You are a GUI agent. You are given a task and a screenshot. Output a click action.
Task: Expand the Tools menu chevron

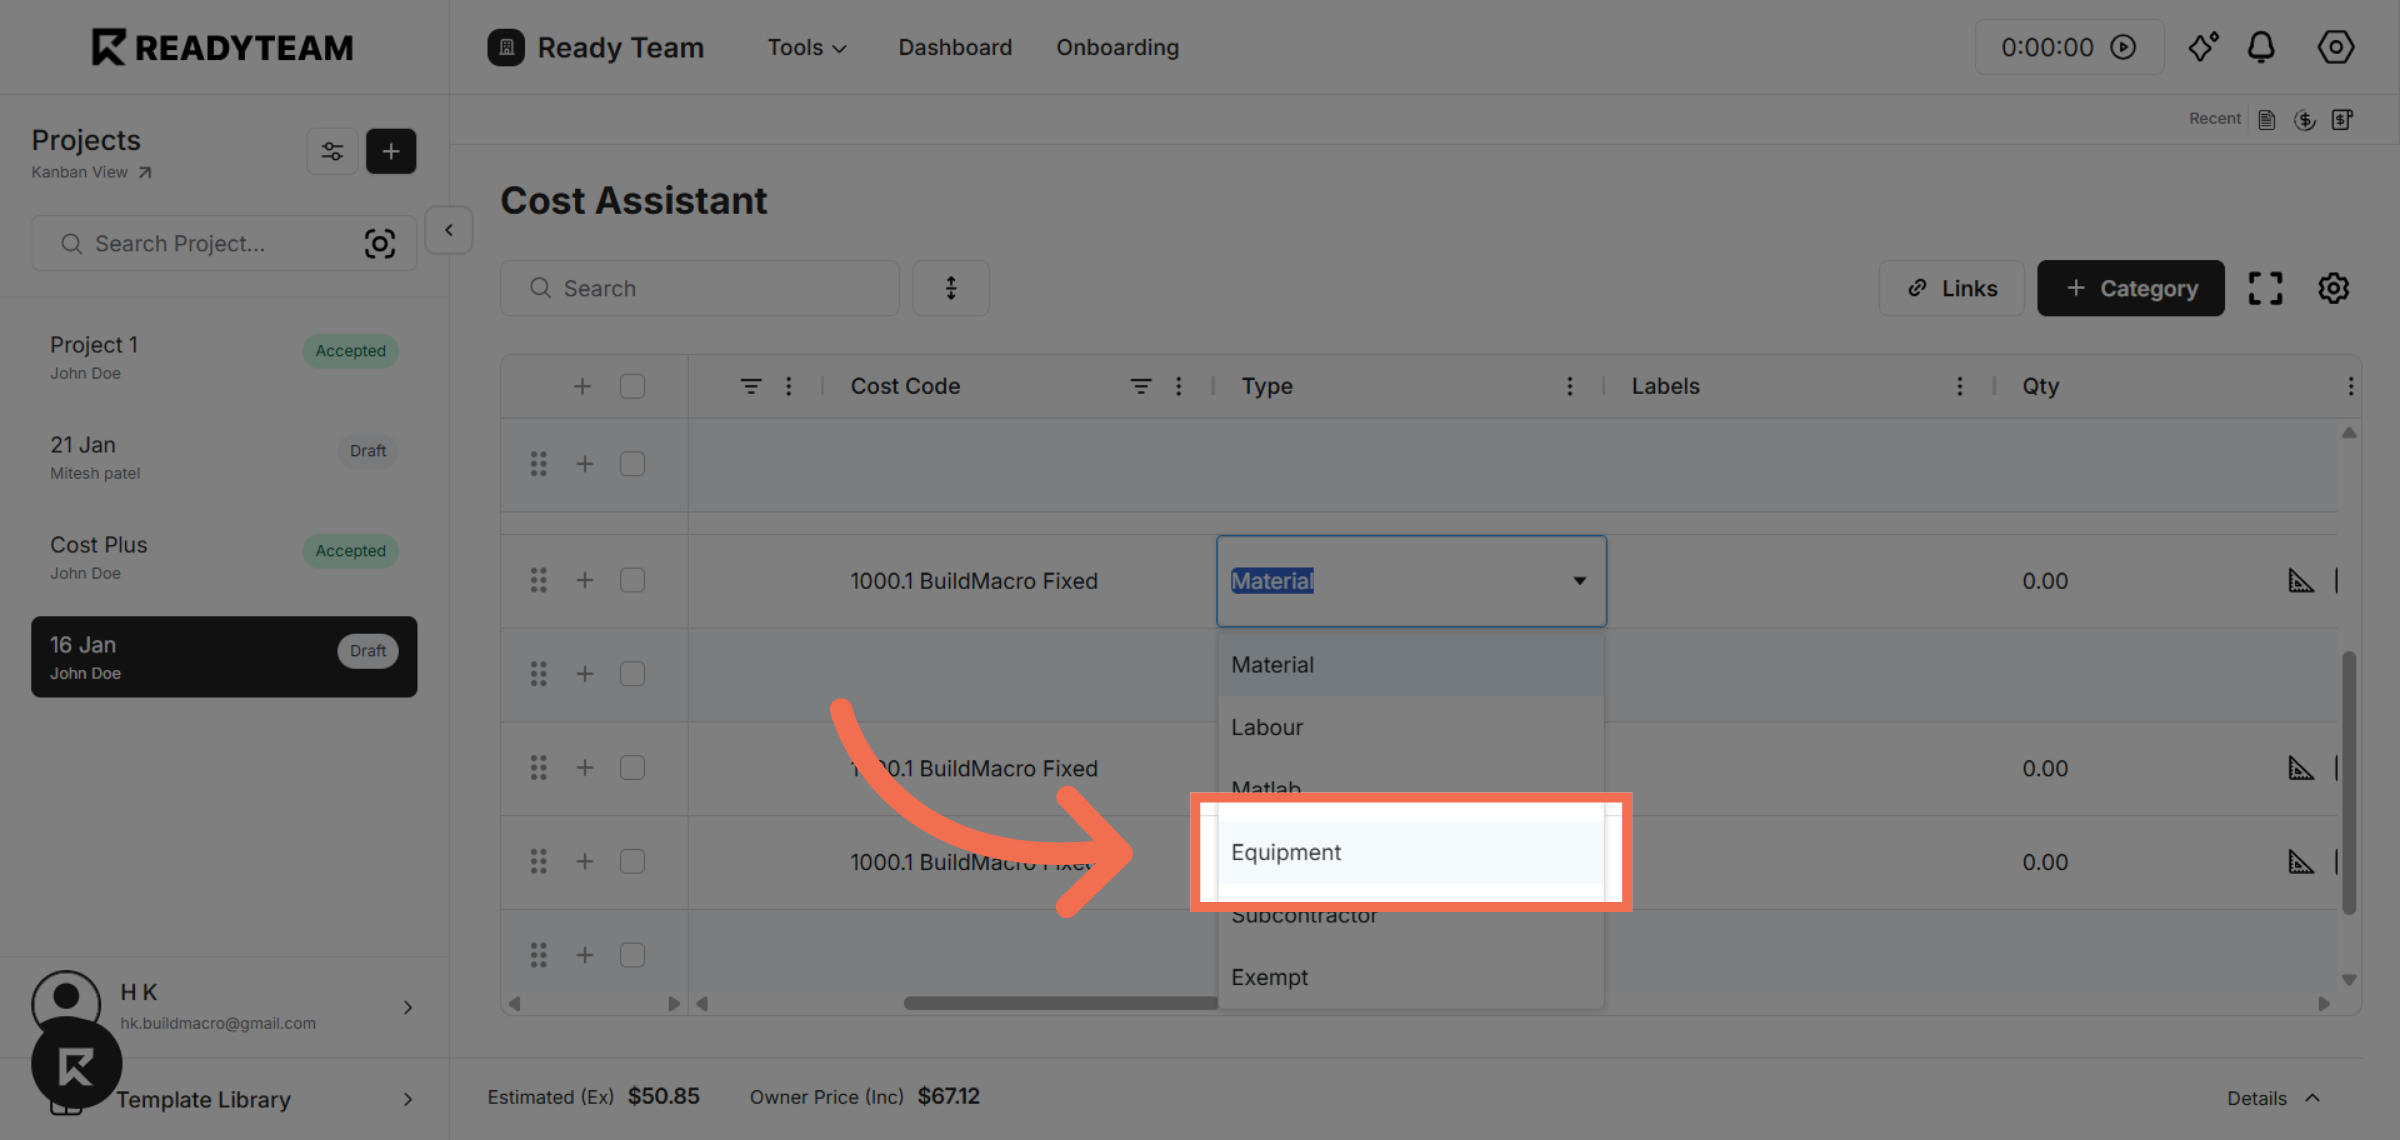coord(840,47)
